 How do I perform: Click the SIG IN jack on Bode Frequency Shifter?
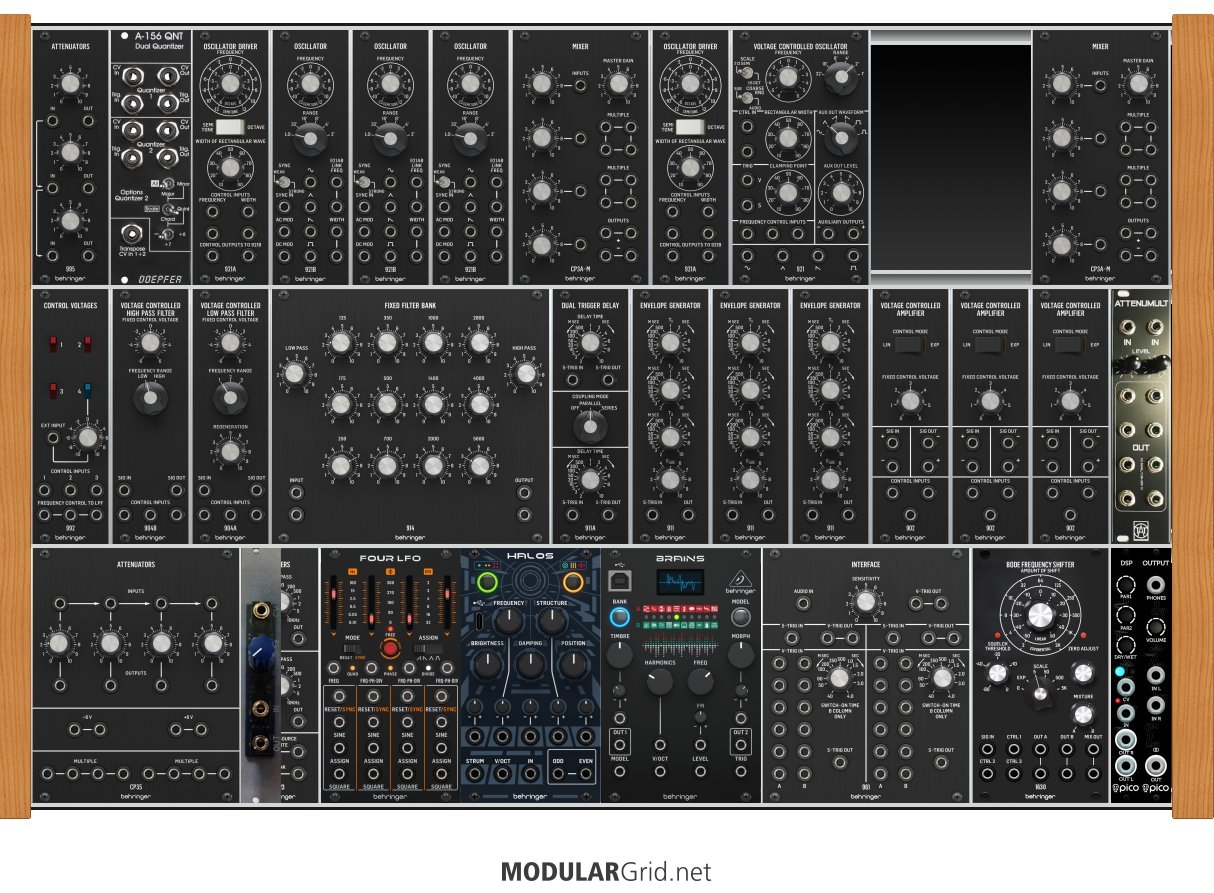pyautogui.click(x=988, y=751)
